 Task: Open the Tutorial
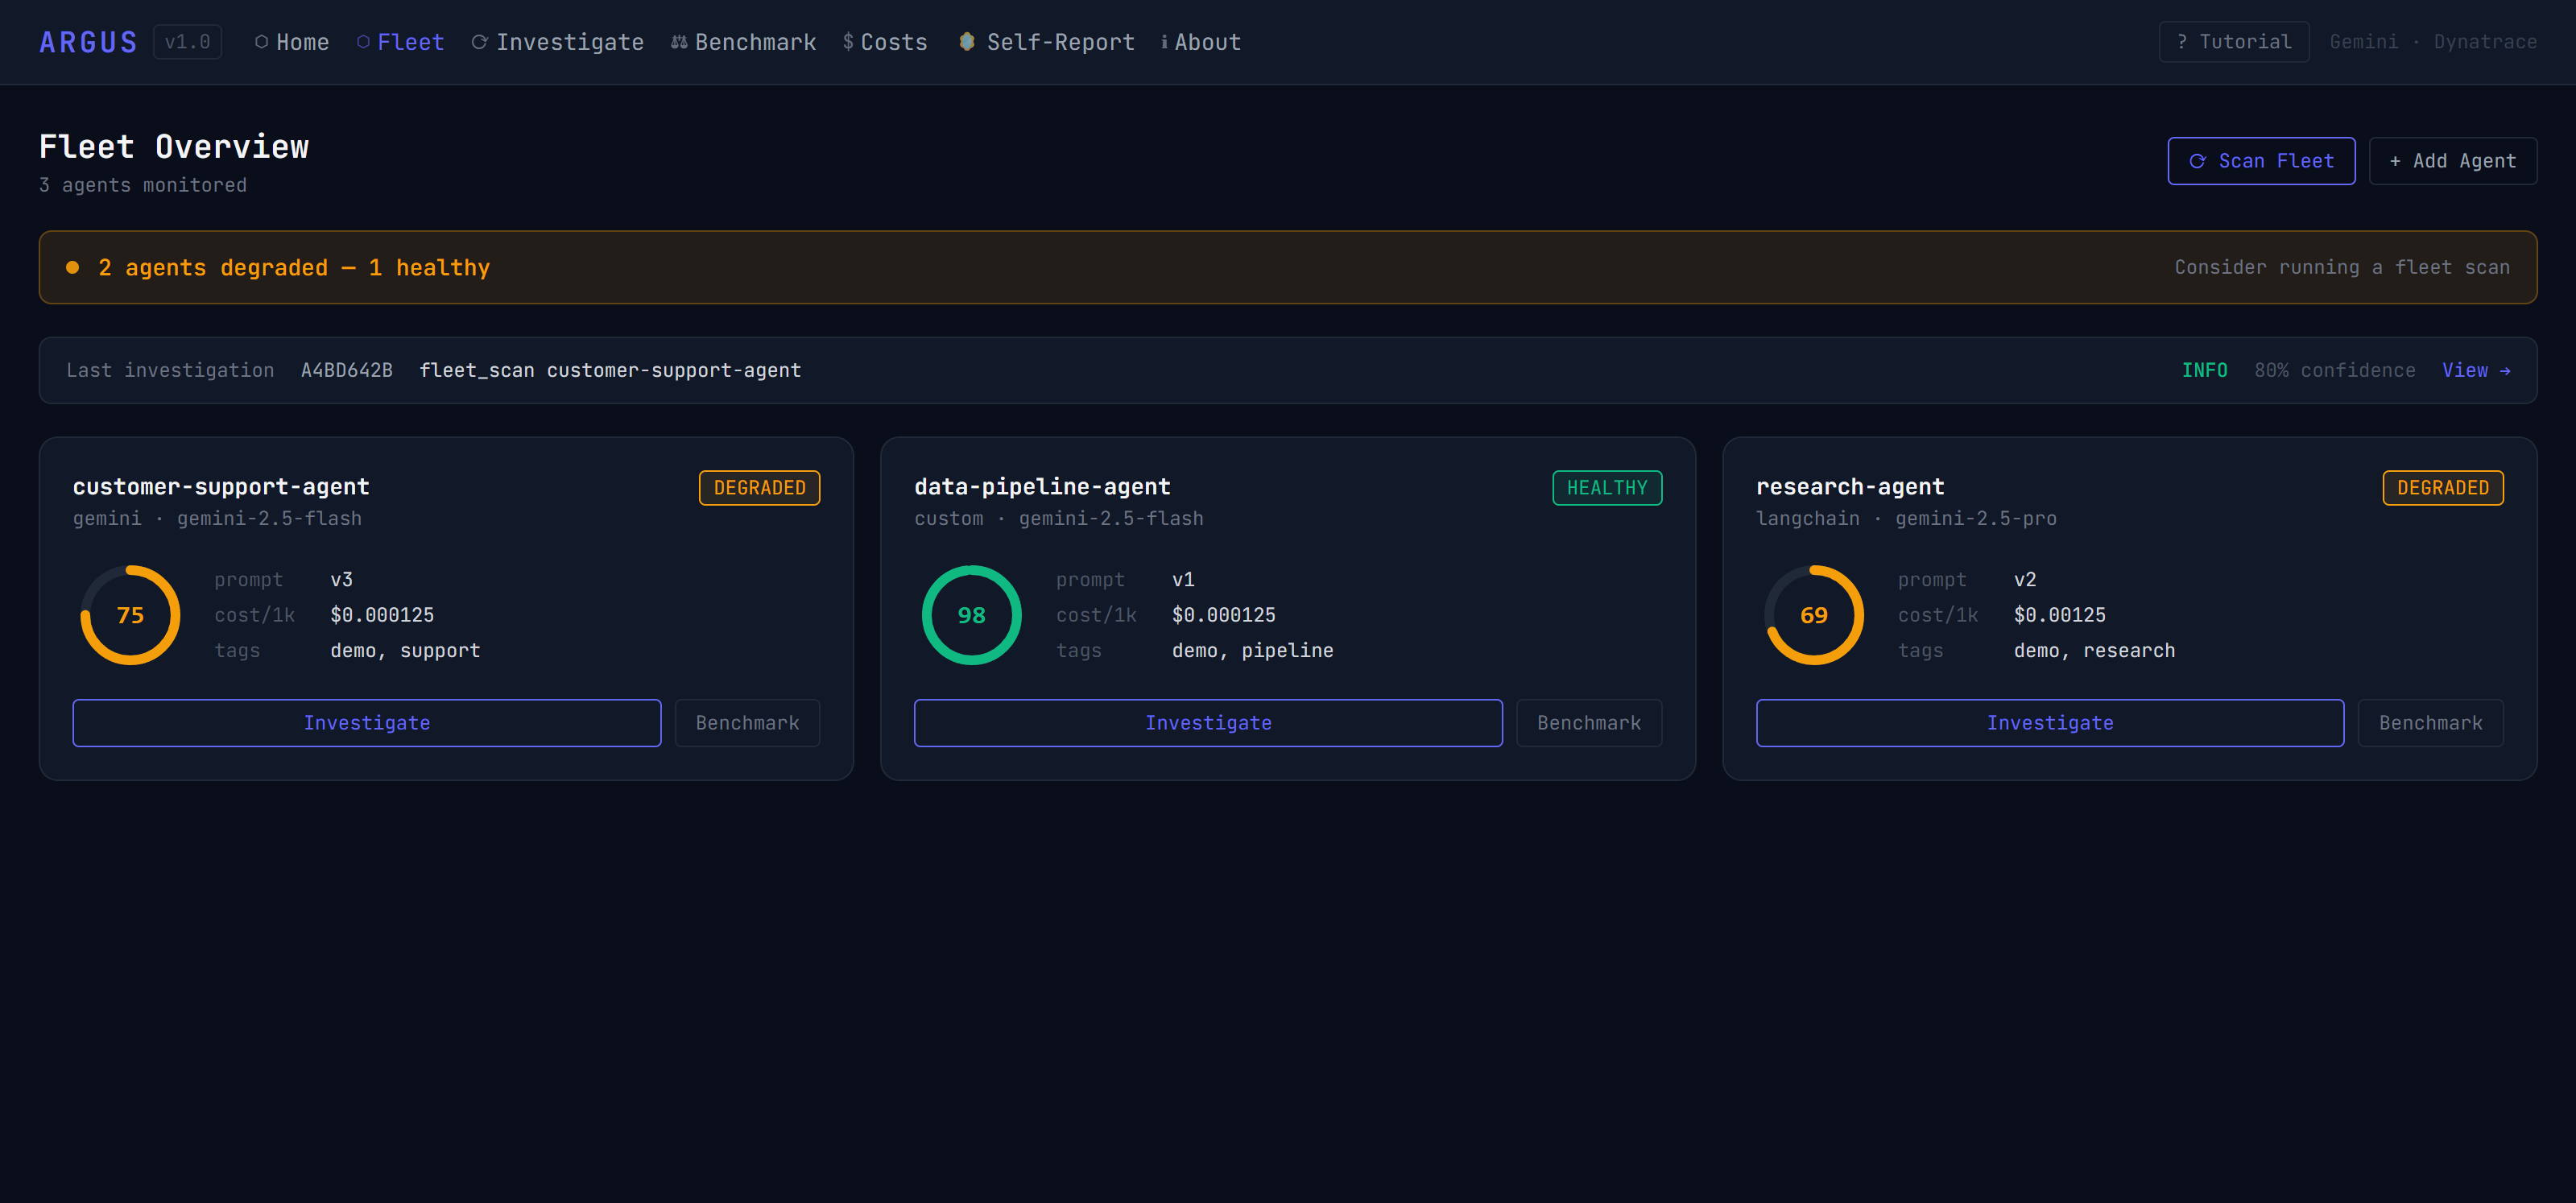tap(2233, 42)
